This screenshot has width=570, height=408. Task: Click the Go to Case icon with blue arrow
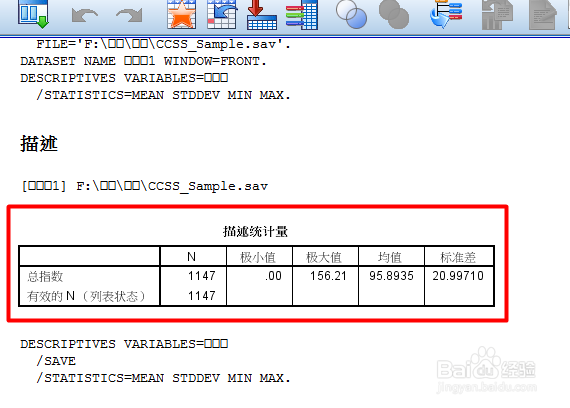pos(222,15)
